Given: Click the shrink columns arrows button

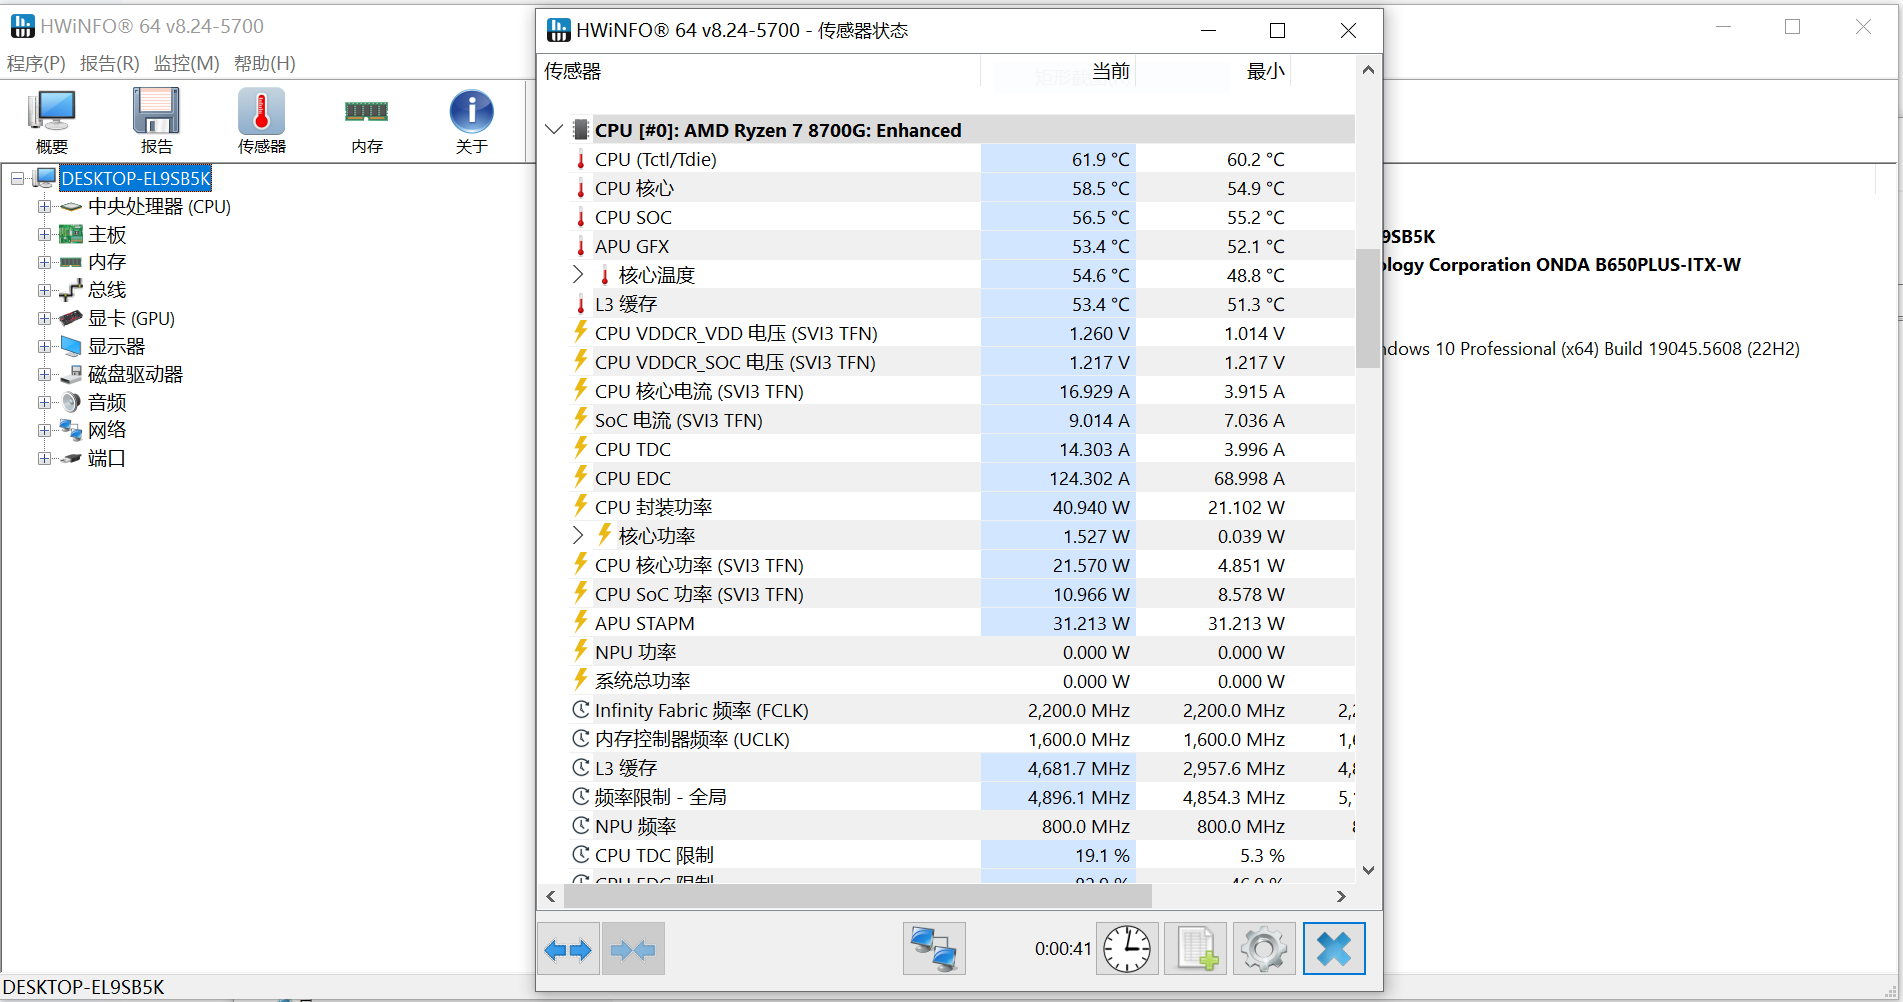Looking at the screenshot, I should tap(632, 948).
